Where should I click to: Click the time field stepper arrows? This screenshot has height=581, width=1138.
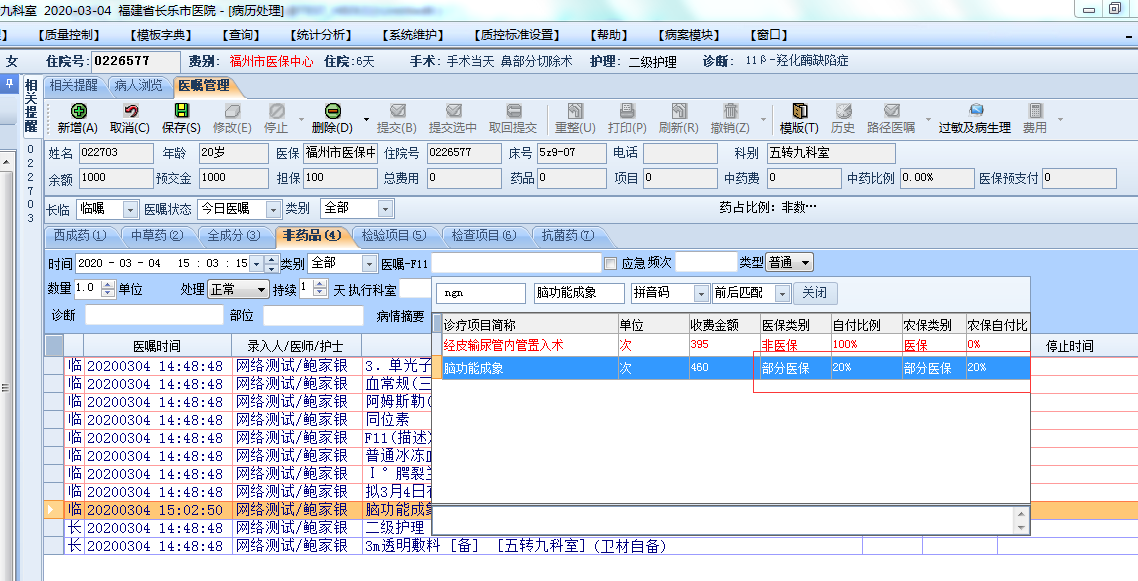(x=271, y=263)
